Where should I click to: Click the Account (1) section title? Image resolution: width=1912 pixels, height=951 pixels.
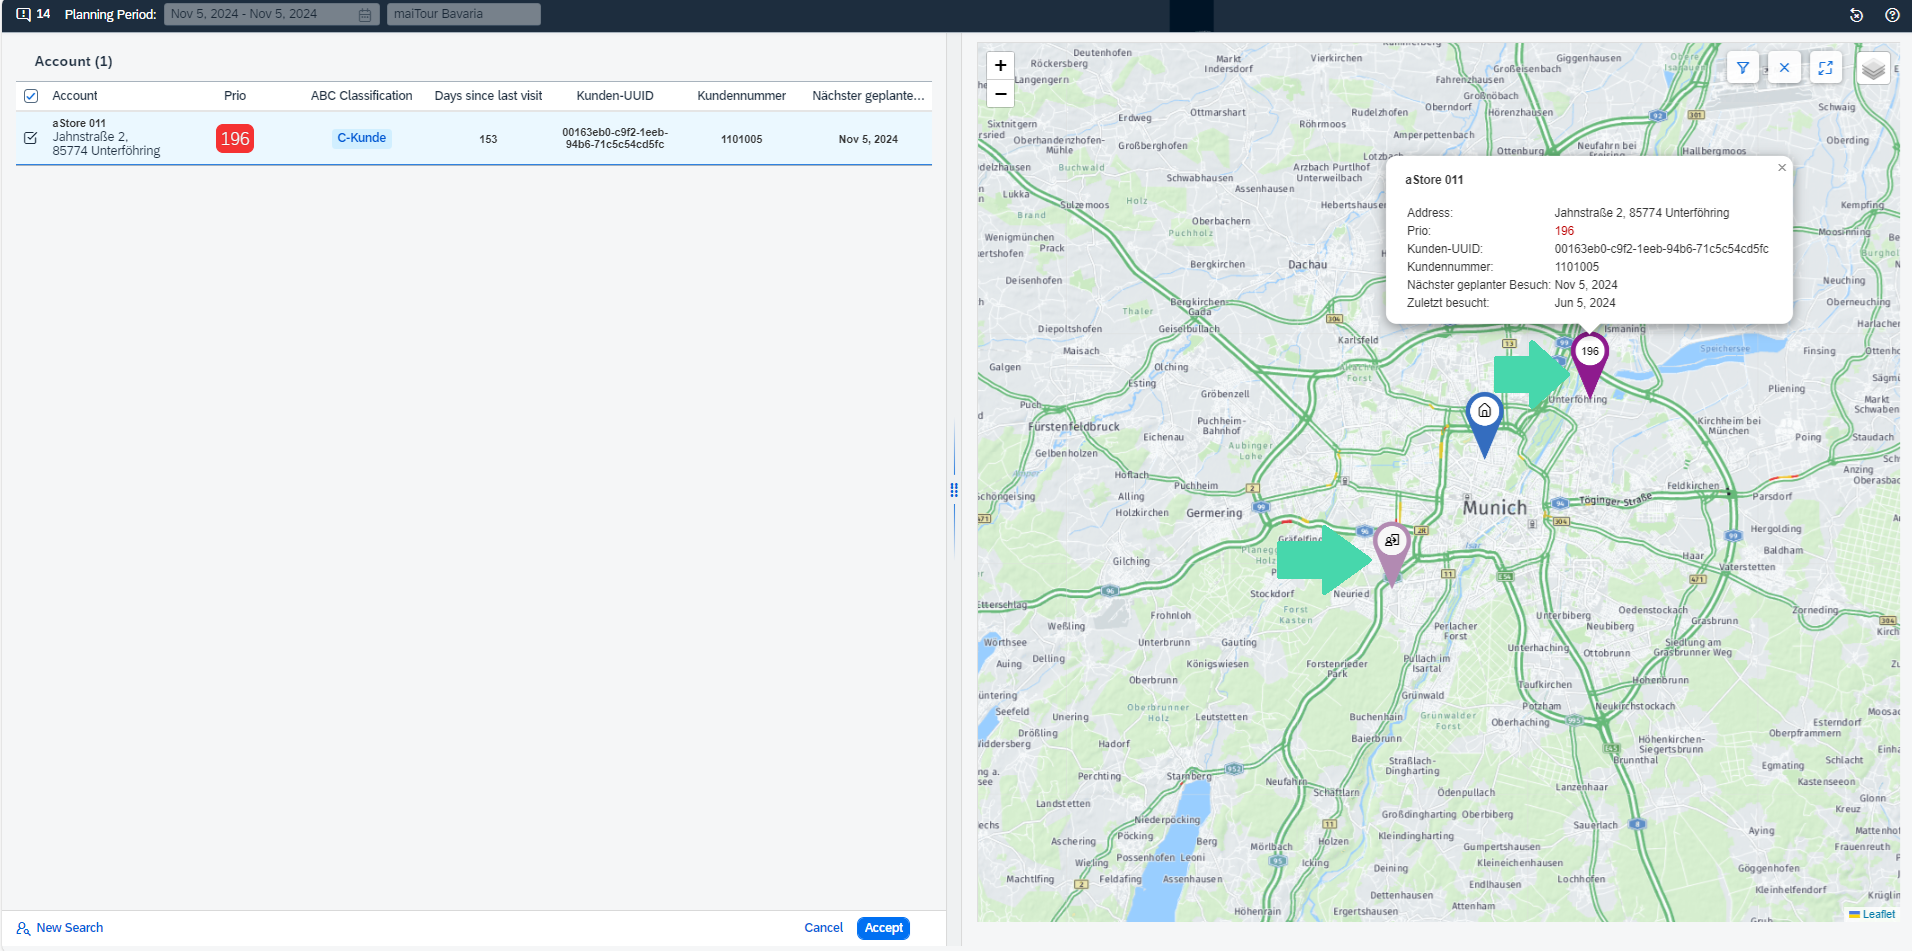(74, 61)
